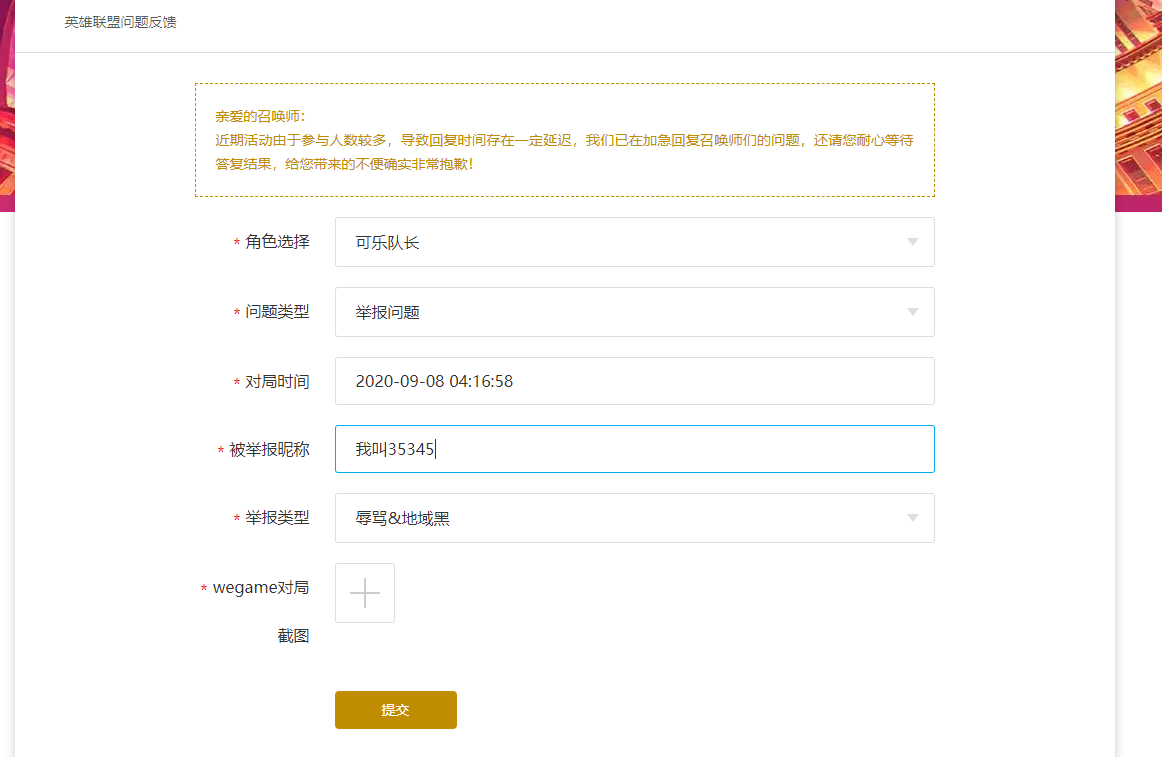Viewport: 1162px width, 757px height.
Task: Expand the 举报类型 dropdown
Action: [911, 518]
